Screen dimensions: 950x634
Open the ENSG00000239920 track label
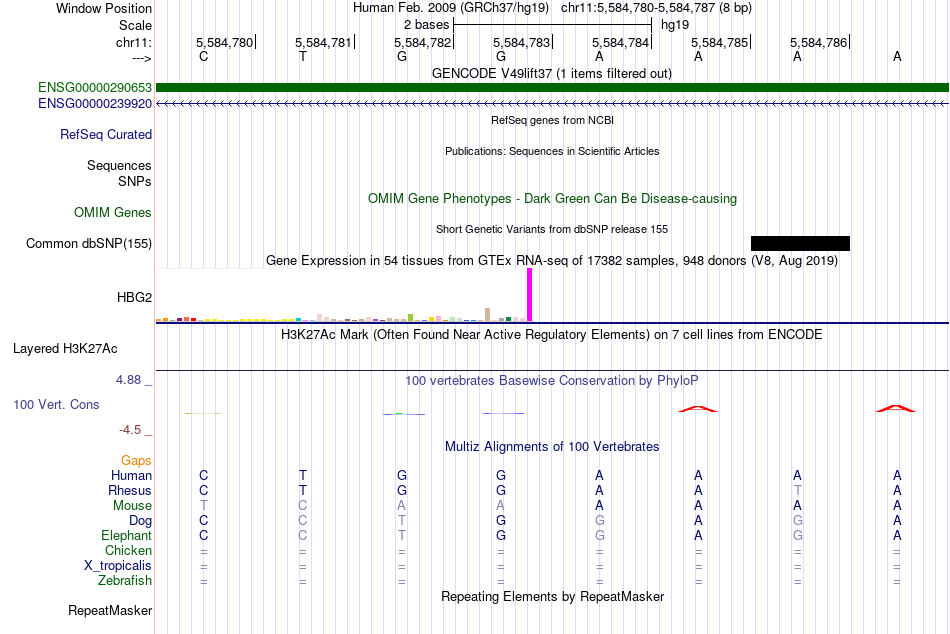pos(95,104)
